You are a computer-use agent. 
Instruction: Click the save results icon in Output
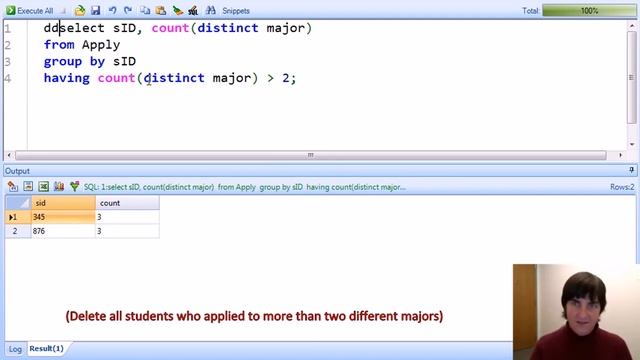pos(28,187)
